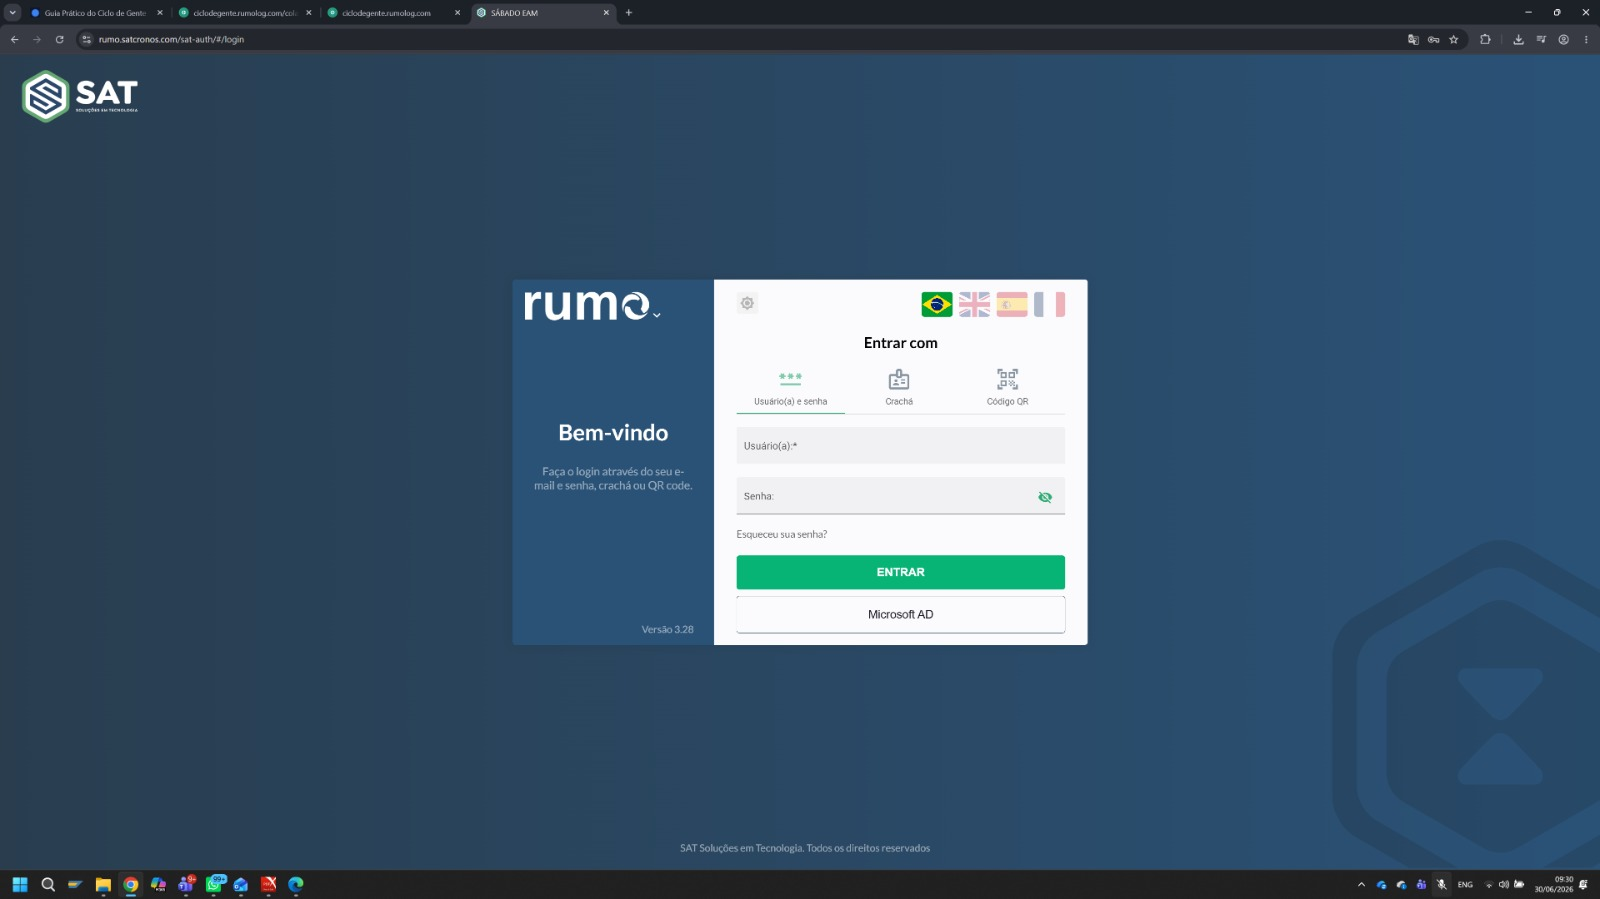This screenshot has width=1600, height=899.
Task: Open the Chrome profile icon
Action: [1564, 40]
